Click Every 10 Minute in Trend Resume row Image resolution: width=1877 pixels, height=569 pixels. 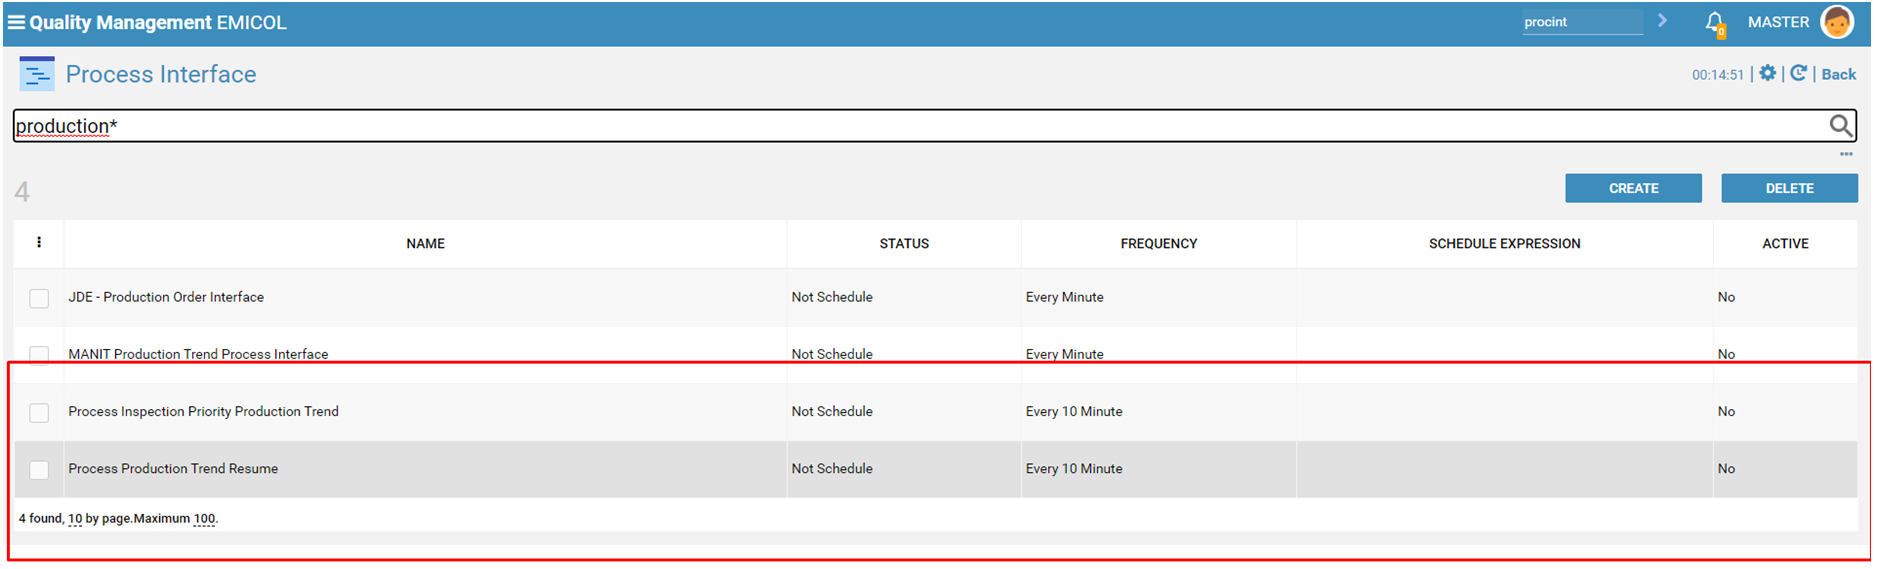pos(1074,468)
